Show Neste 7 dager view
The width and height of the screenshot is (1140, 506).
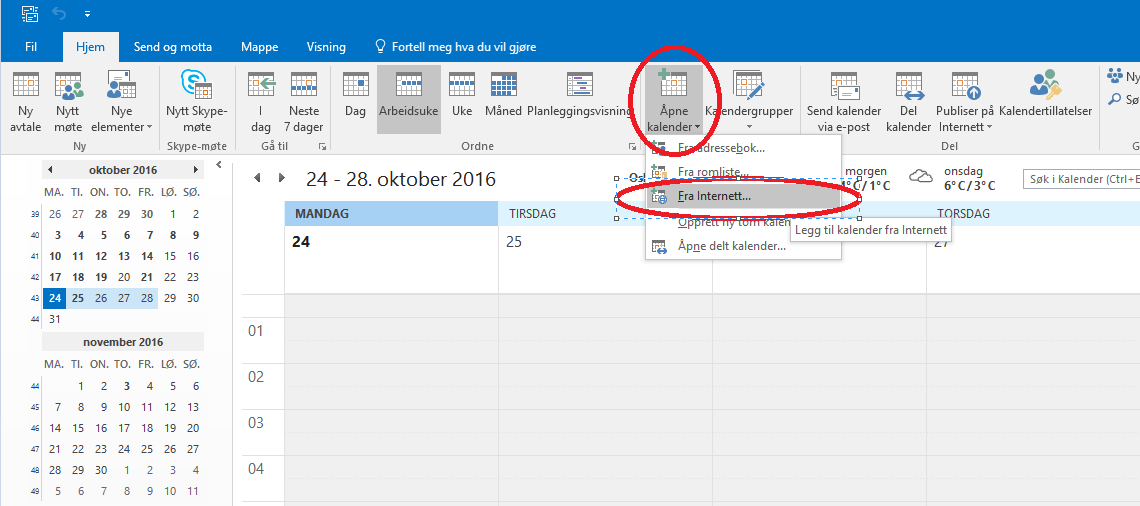click(304, 103)
